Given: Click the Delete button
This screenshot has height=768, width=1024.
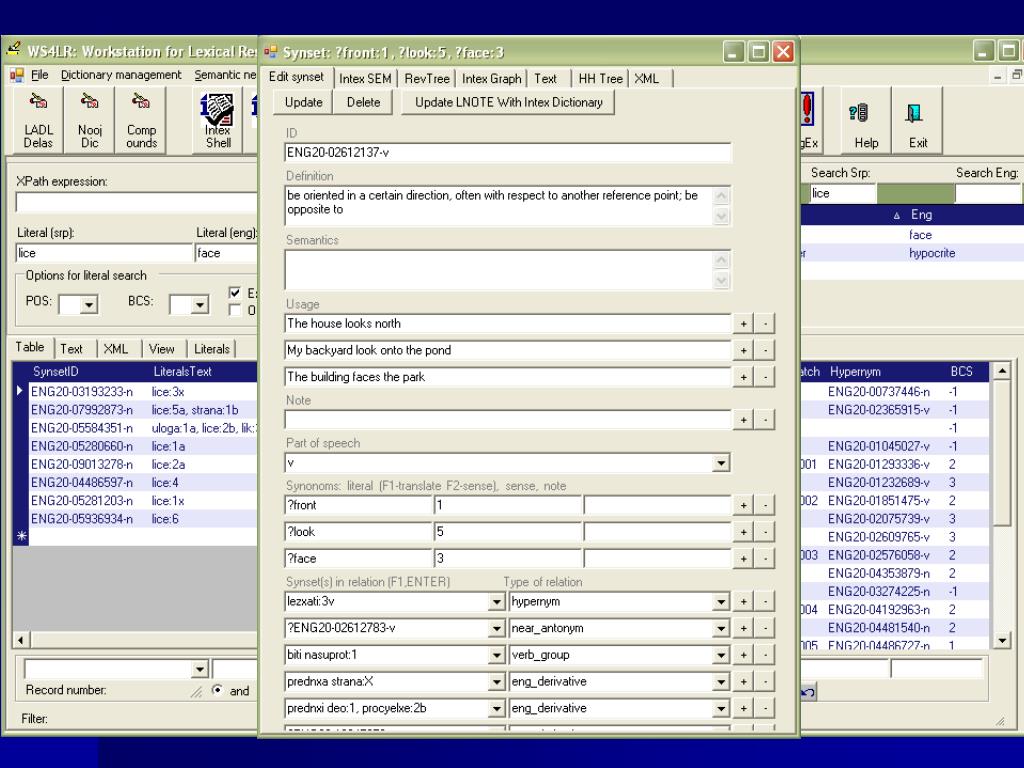Looking at the screenshot, I should click(363, 103).
